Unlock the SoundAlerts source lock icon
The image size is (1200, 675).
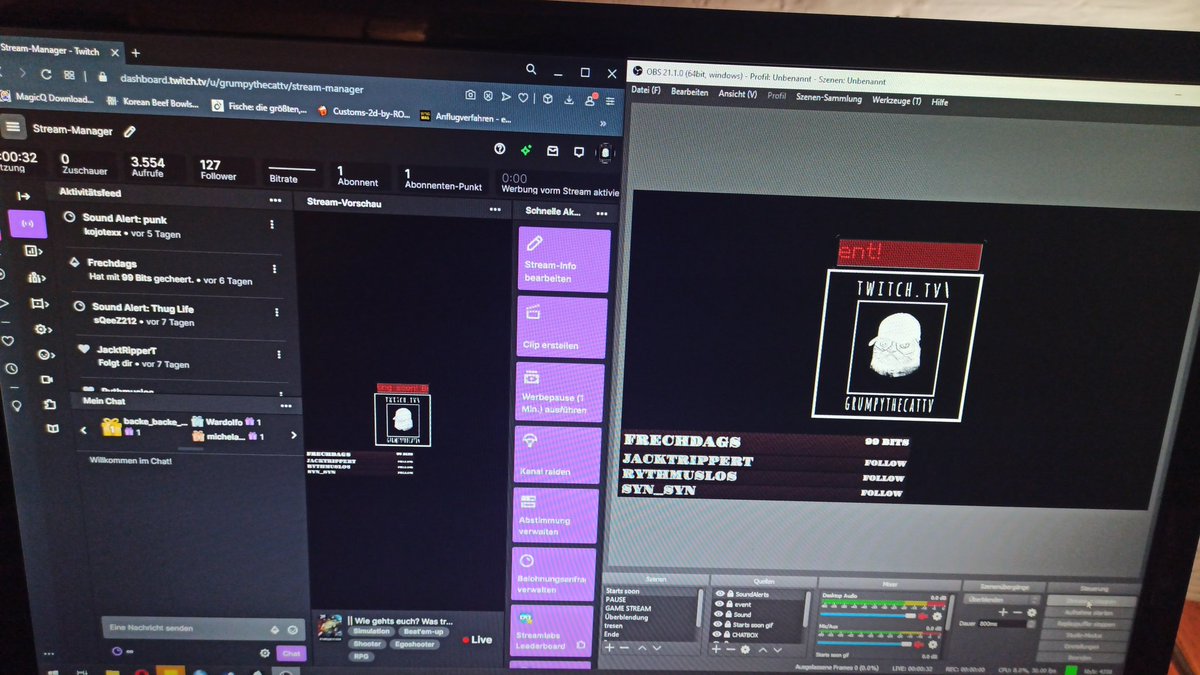pyautogui.click(x=730, y=594)
